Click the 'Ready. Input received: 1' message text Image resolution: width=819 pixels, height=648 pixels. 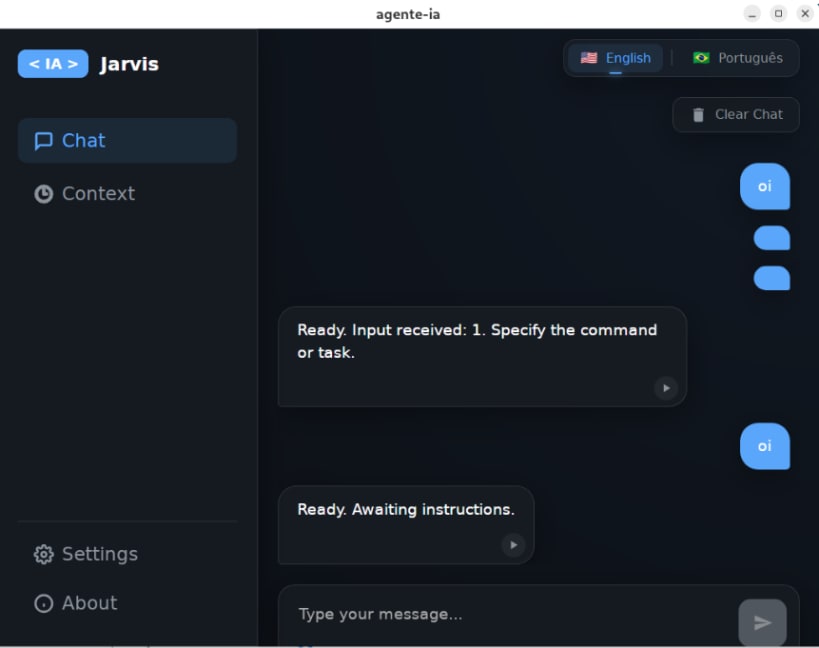click(477, 341)
